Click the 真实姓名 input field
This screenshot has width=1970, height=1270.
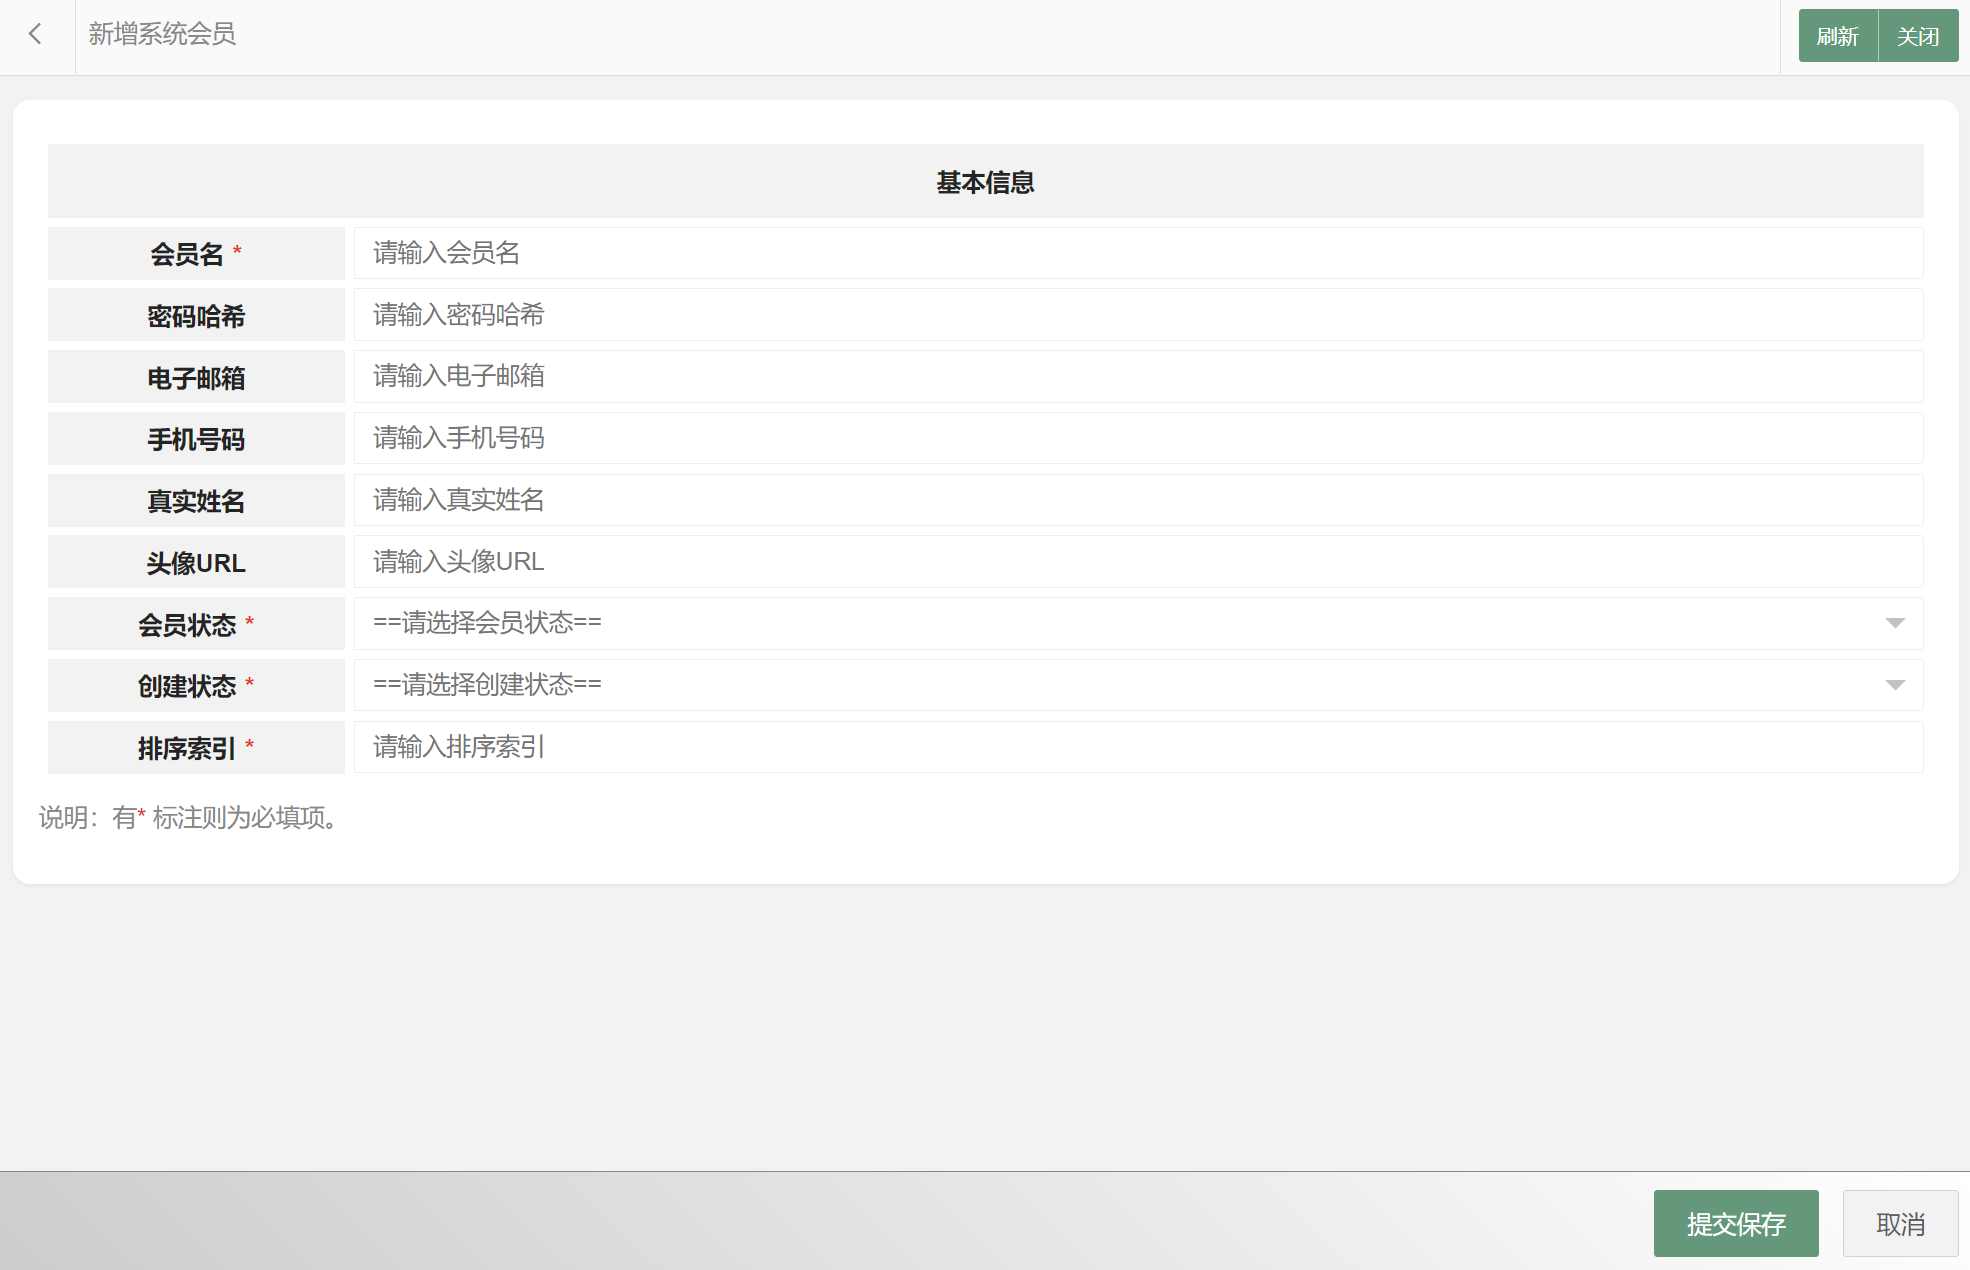(x=1137, y=500)
